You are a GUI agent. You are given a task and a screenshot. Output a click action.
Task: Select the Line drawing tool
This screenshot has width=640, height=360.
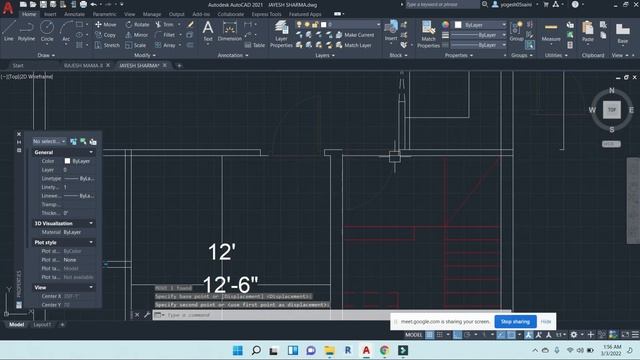tap(9, 31)
